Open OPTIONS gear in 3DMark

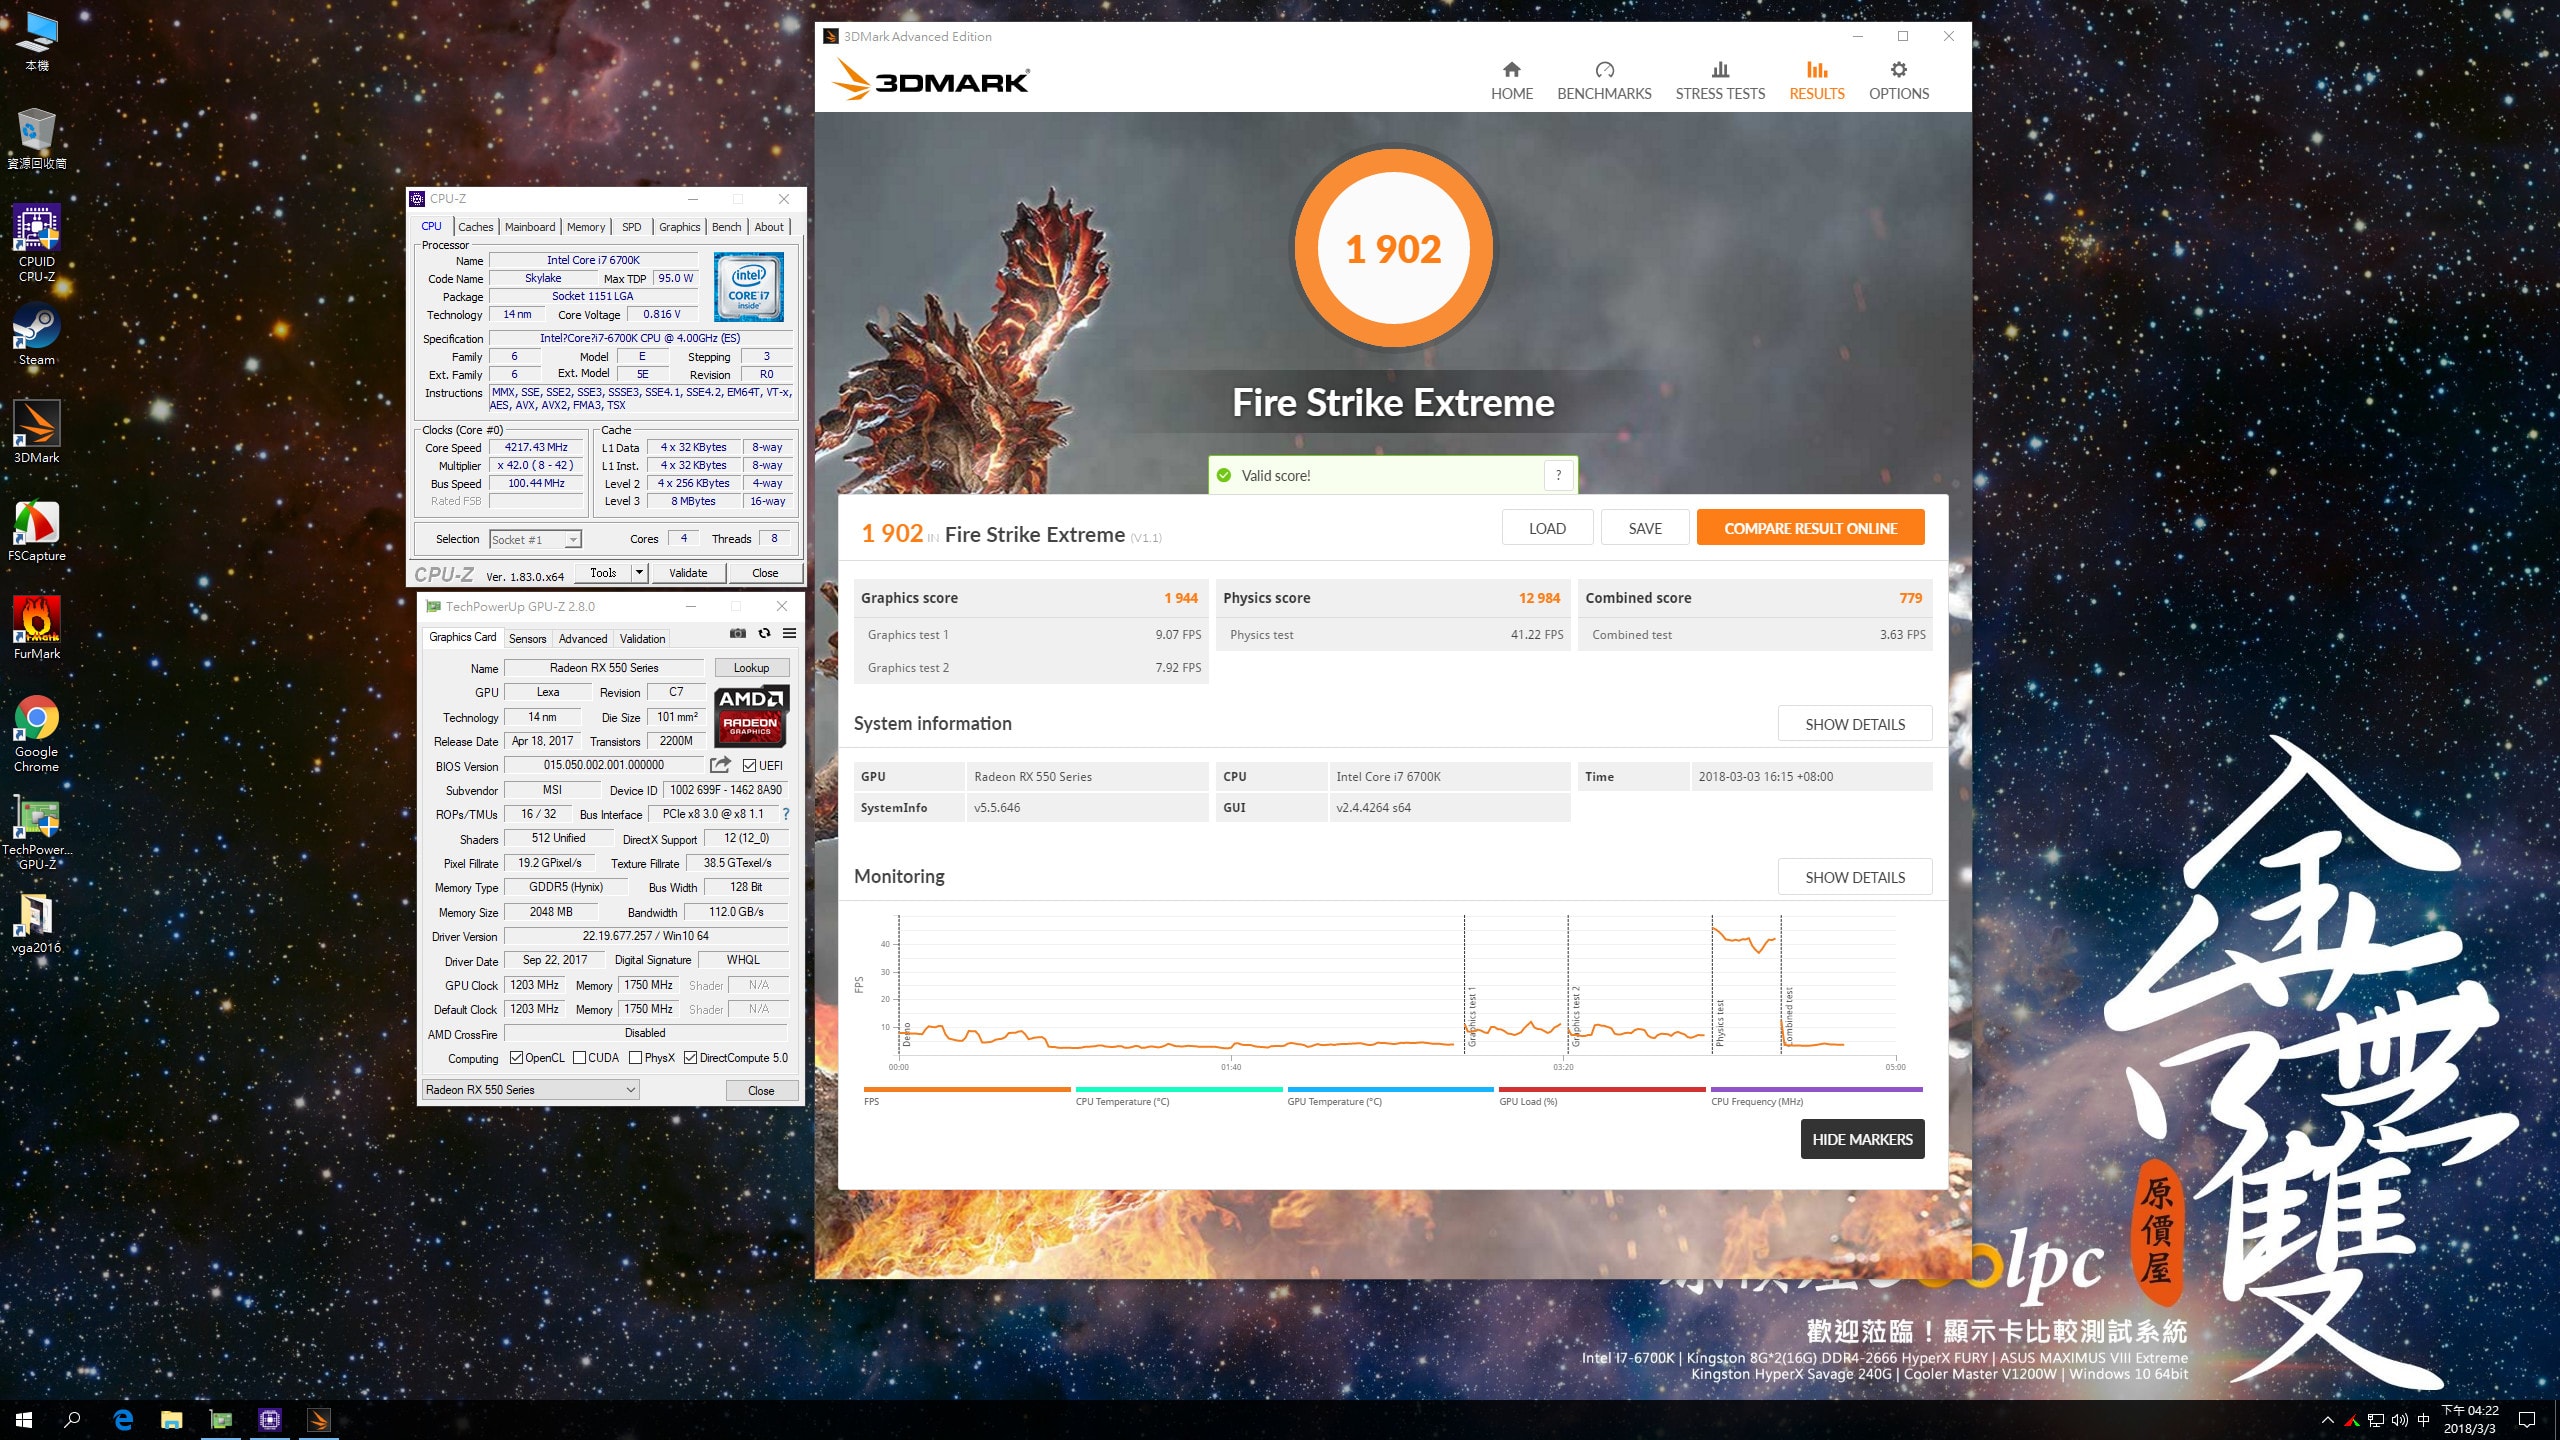(x=1898, y=81)
